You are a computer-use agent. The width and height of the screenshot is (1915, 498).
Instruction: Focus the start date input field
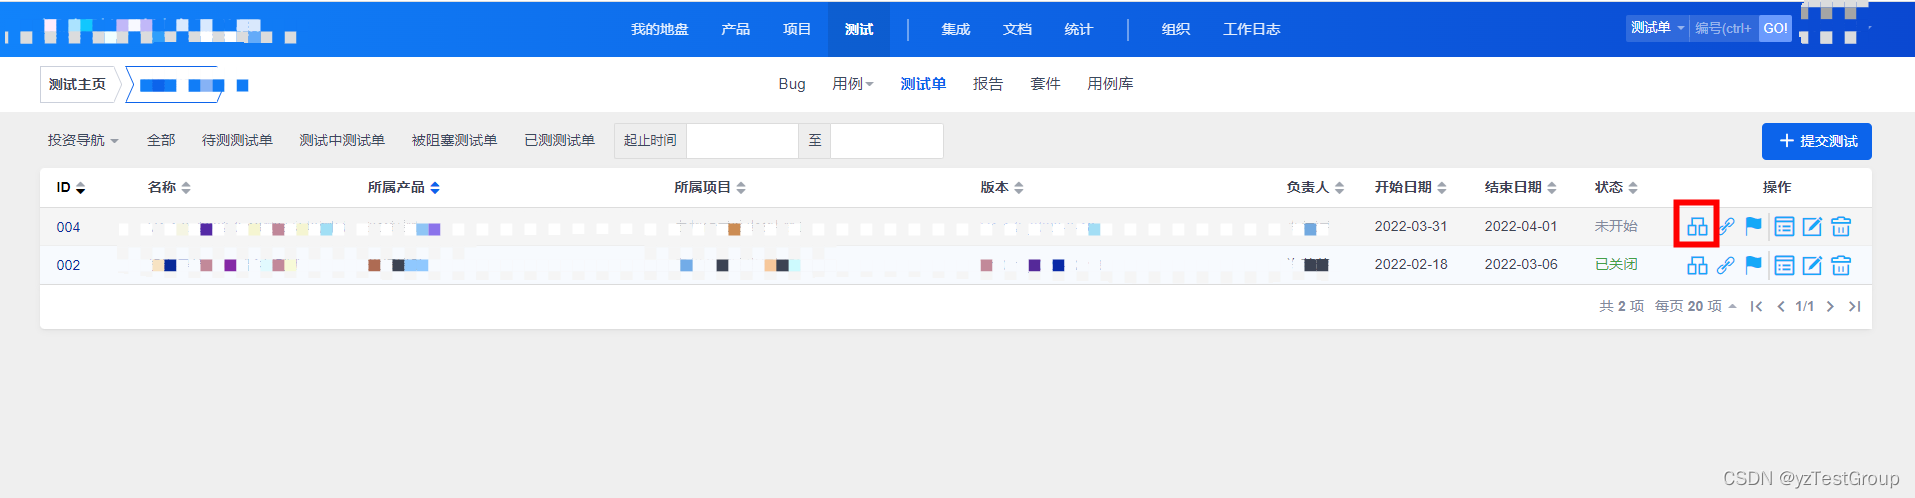pyautogui.click(x=743, y=141)
